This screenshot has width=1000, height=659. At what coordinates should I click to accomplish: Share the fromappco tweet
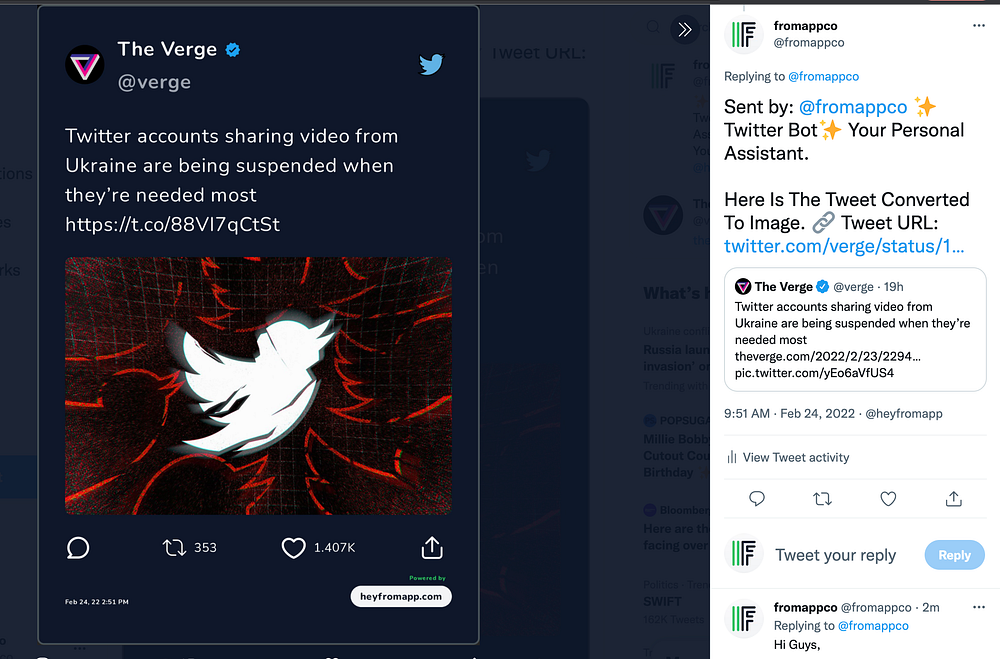[954, 498]
